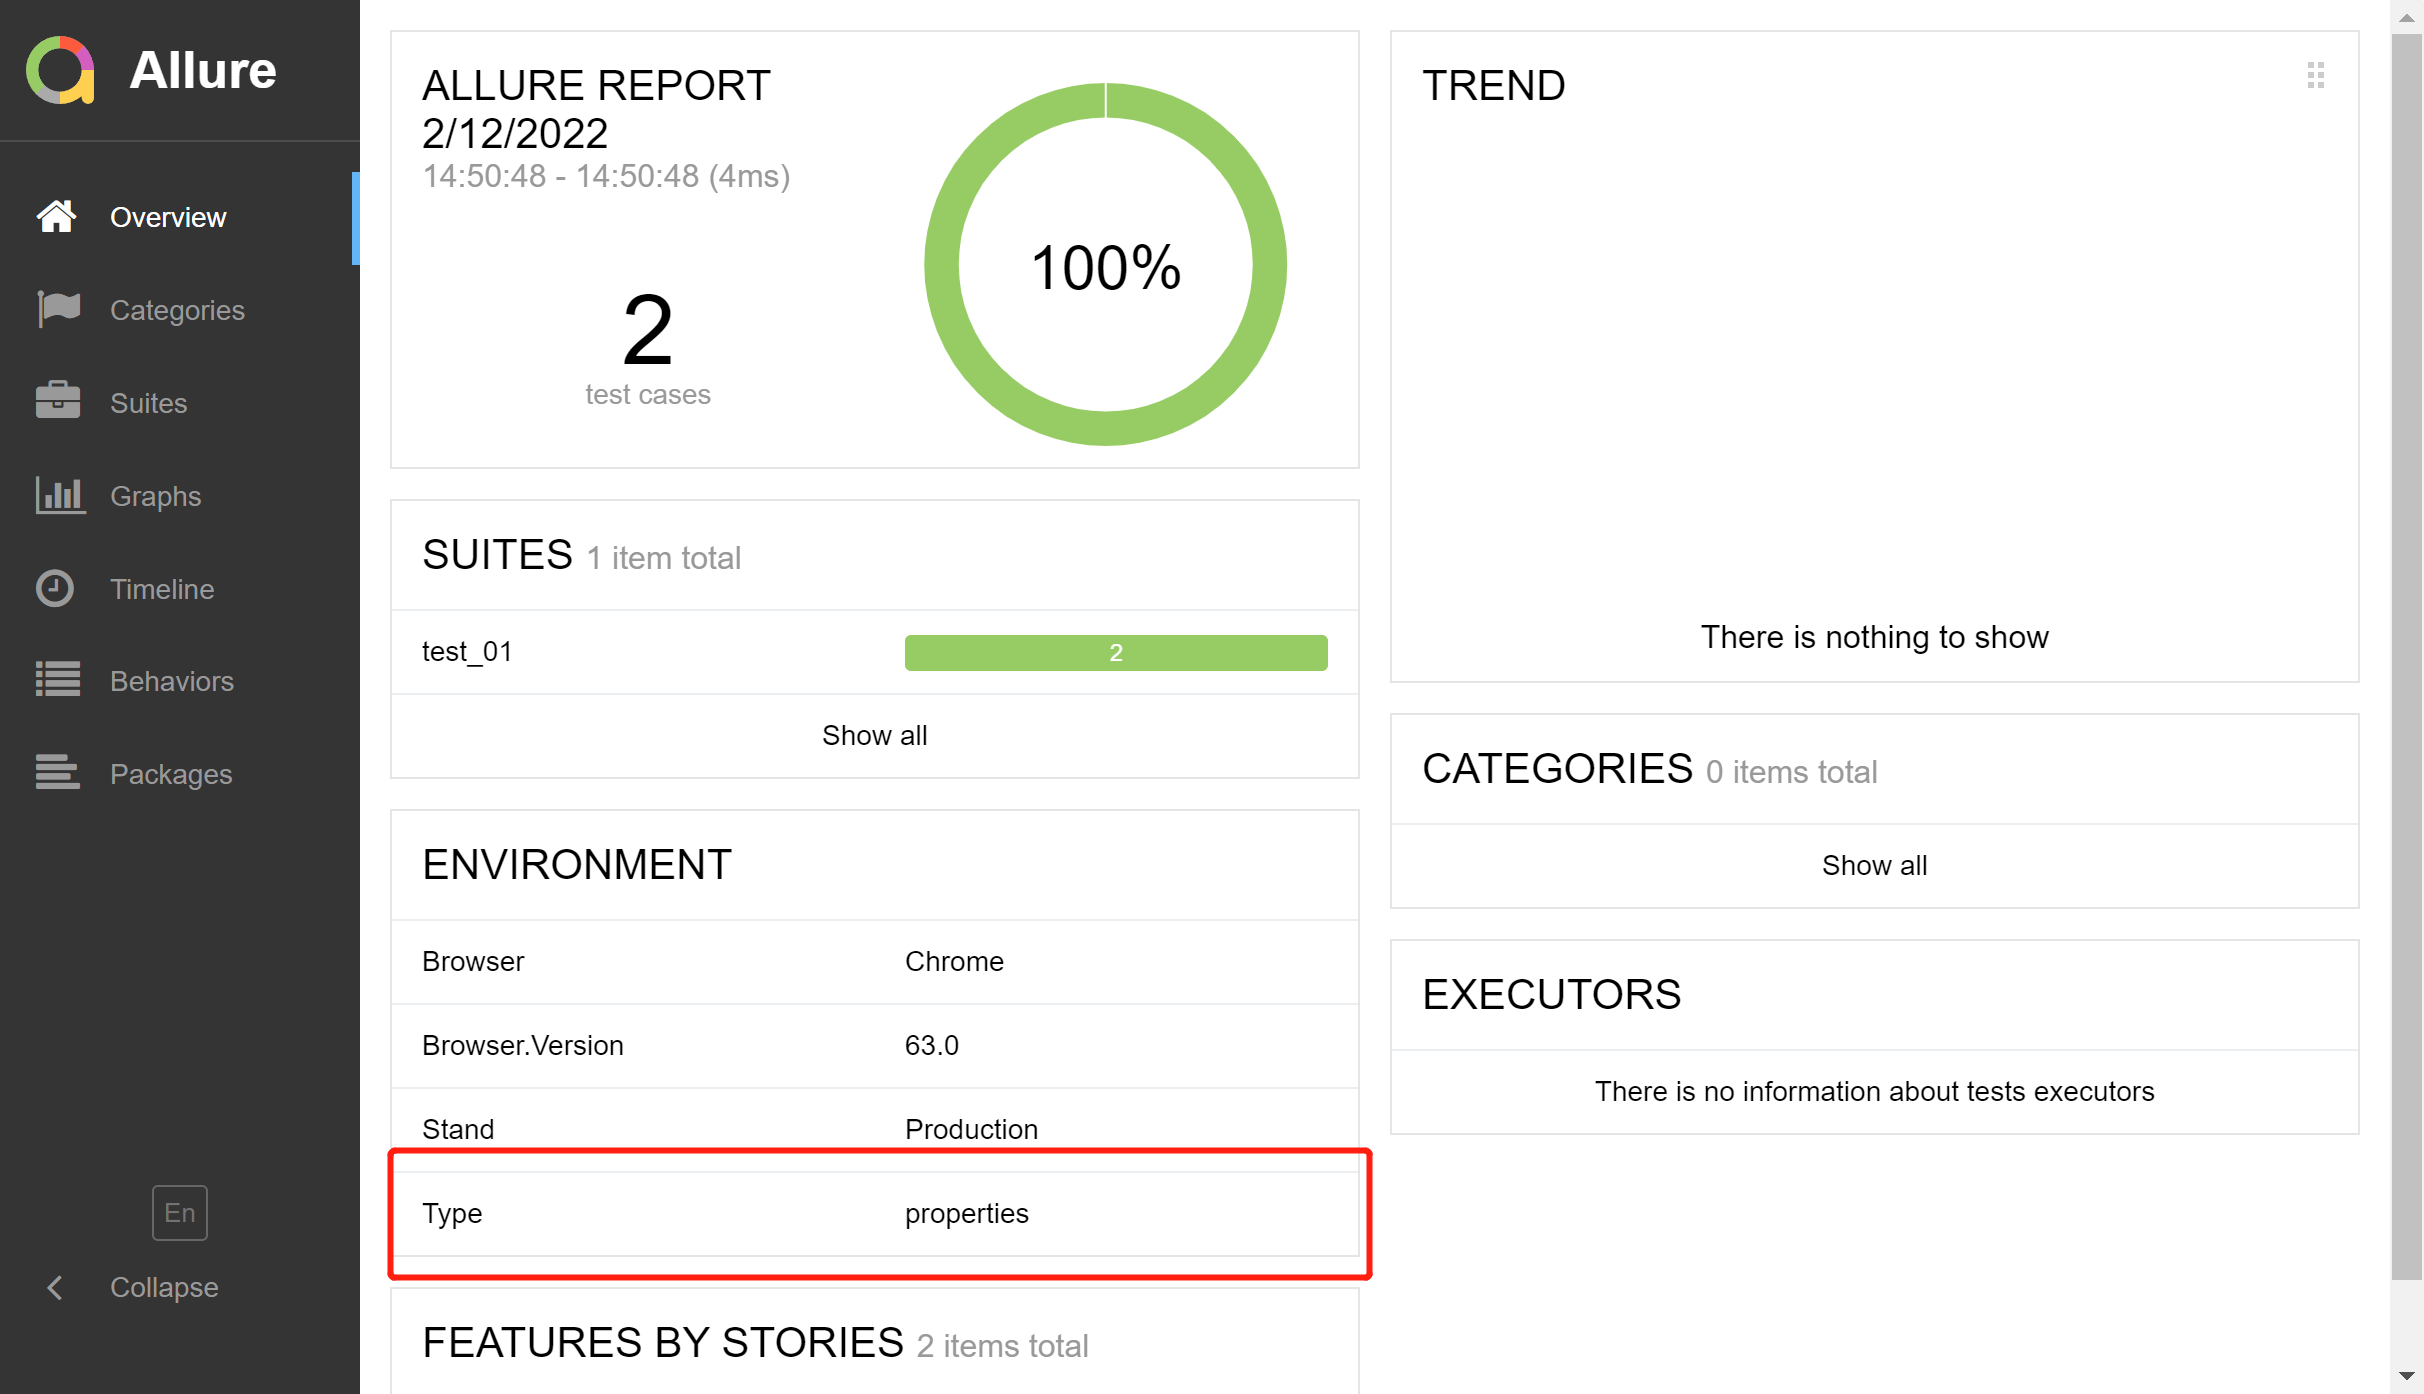Open the En language selector
Image resolution: width=2424 pixels, height=1394 pixels.
coord(180,1212)
